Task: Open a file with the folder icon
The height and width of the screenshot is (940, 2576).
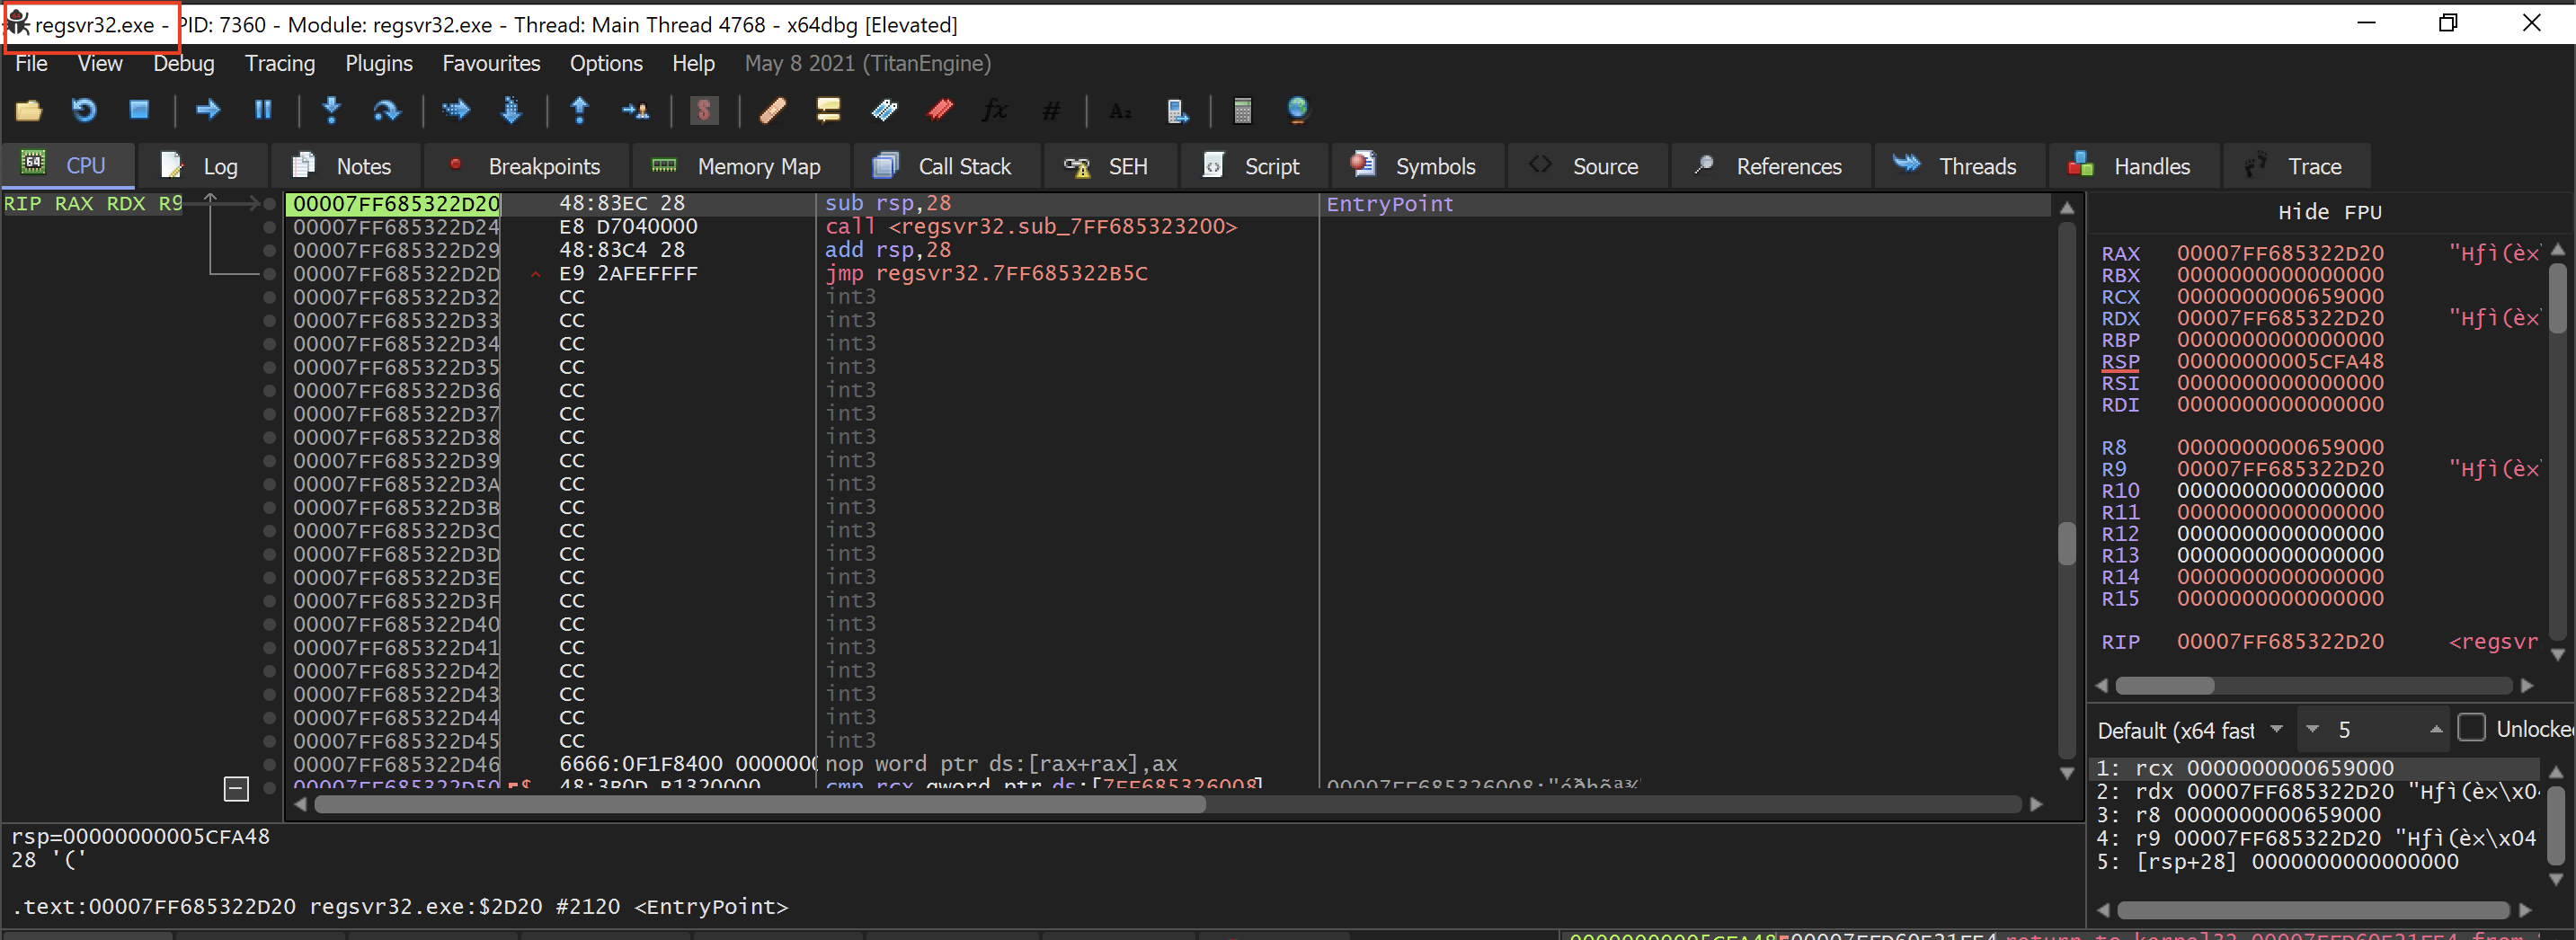Action: tap(28, 110)
